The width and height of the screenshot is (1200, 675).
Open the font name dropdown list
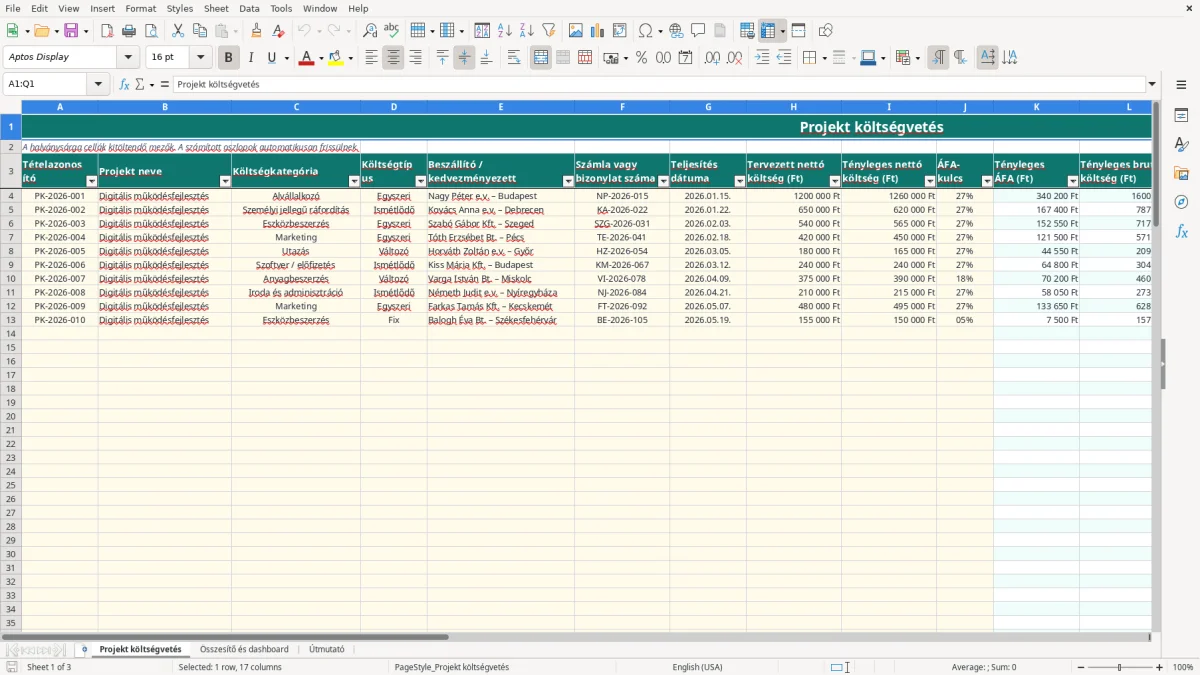[x=128, y=58]
